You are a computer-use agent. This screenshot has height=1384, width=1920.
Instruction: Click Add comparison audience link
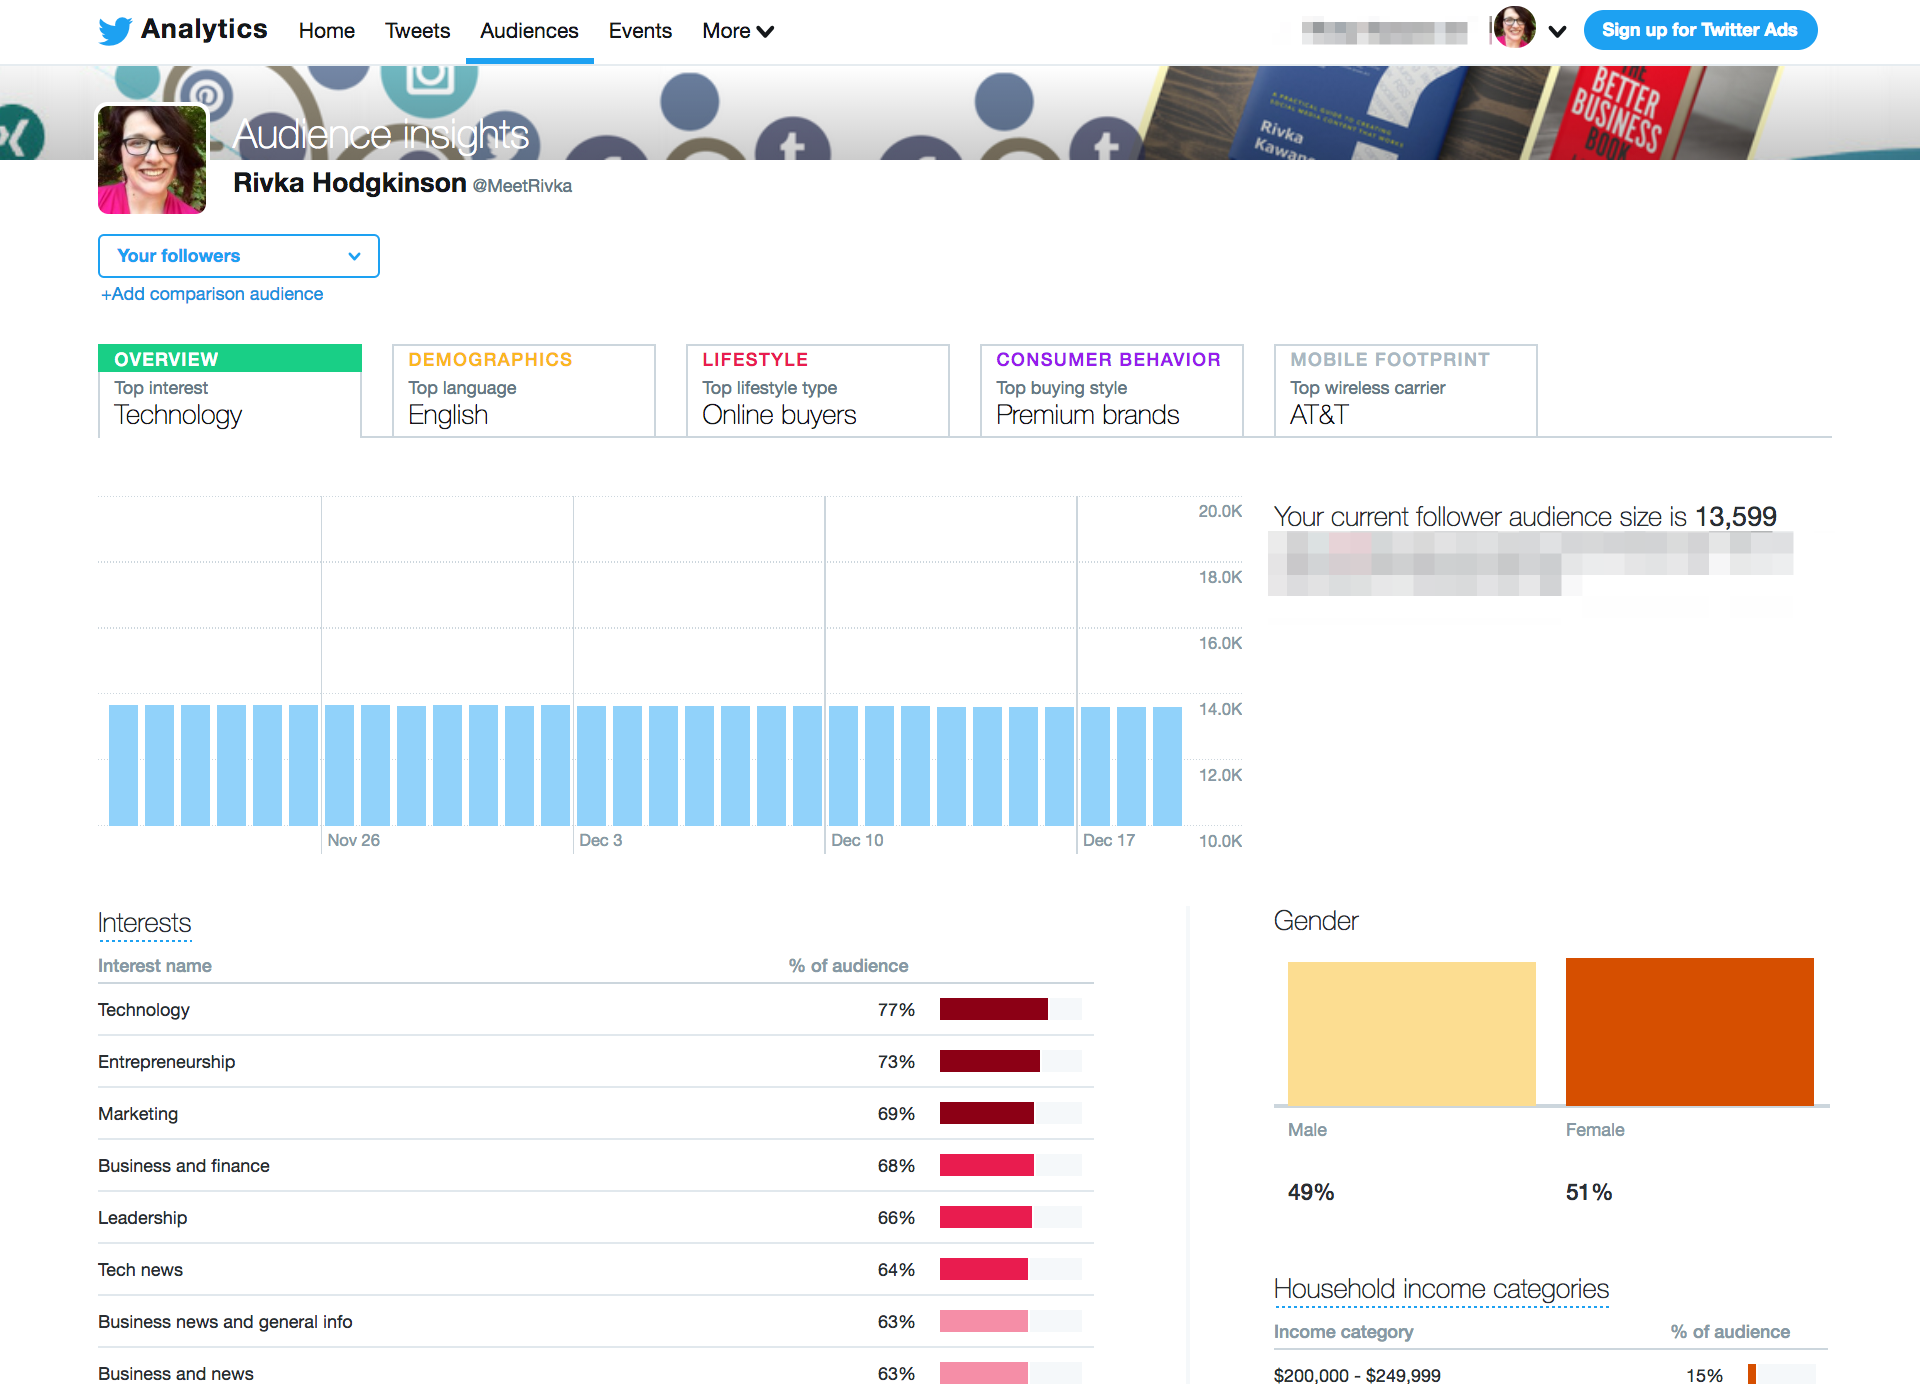tap(212, 294)
